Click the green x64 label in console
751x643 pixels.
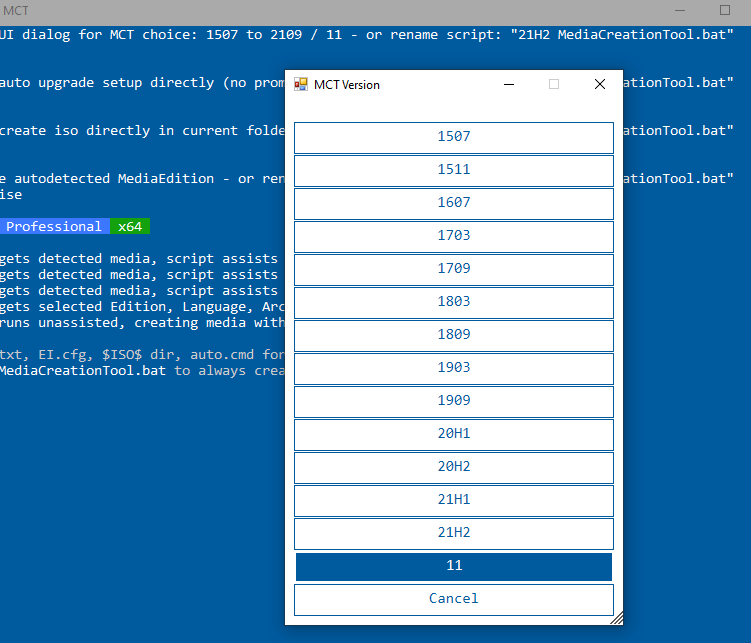[x=130, y=226]
